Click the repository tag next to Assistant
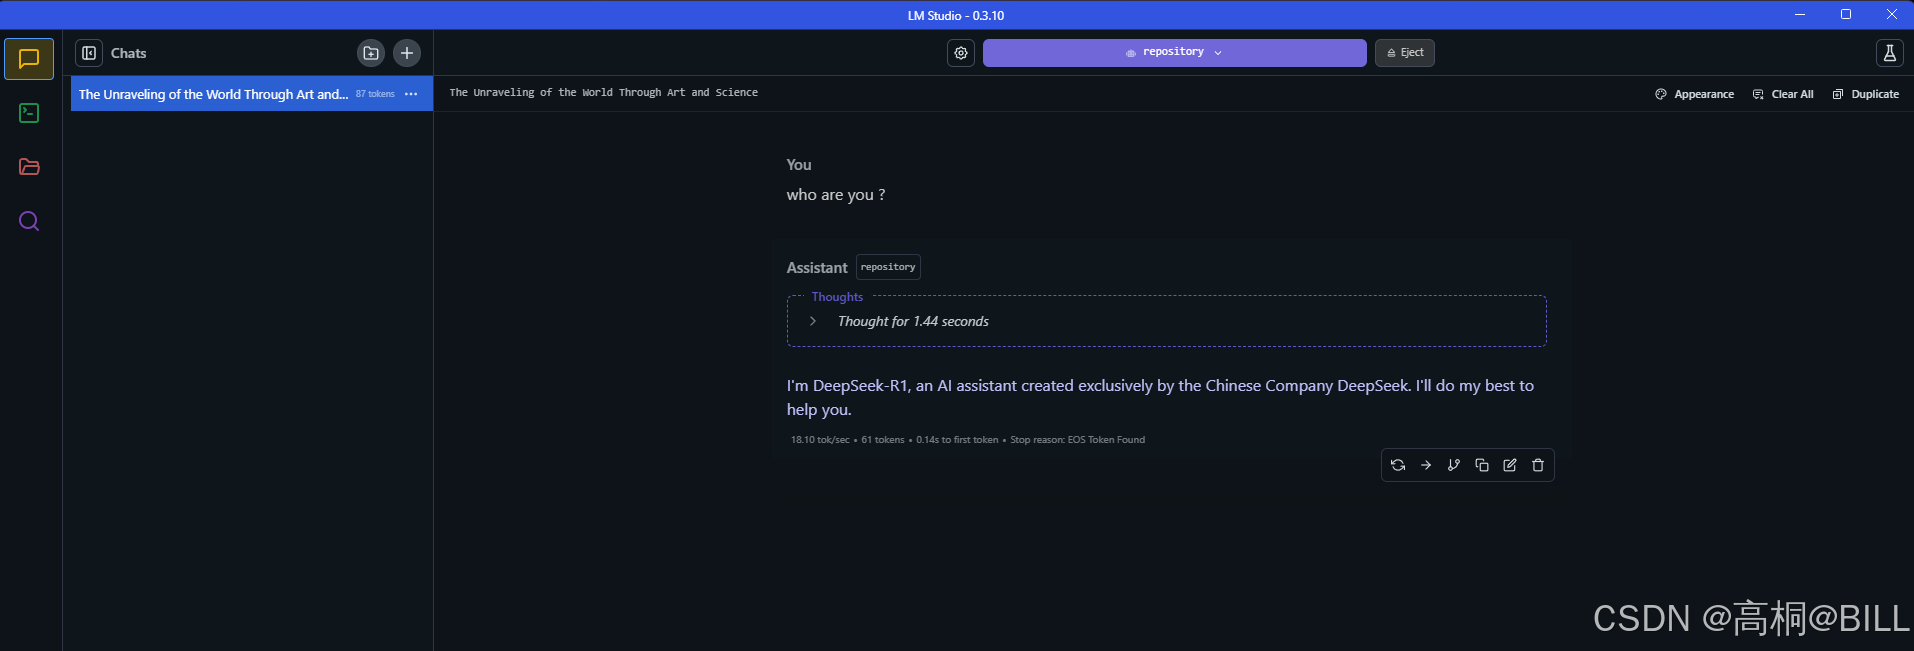Screen dimensions: 1914x651 888,267
